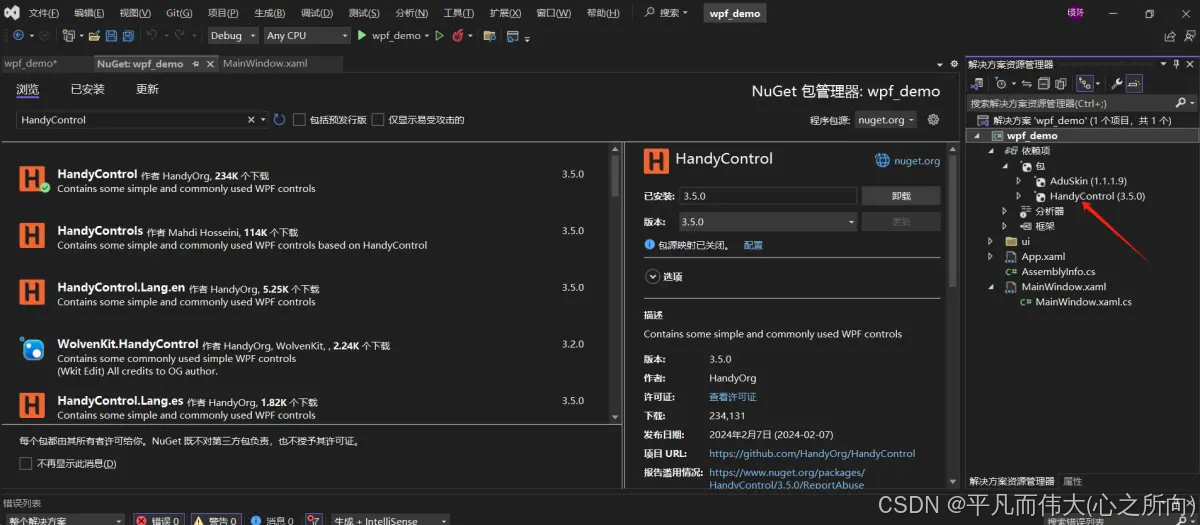Close the NuGet: wpf_demo tab

pos(211,63)
